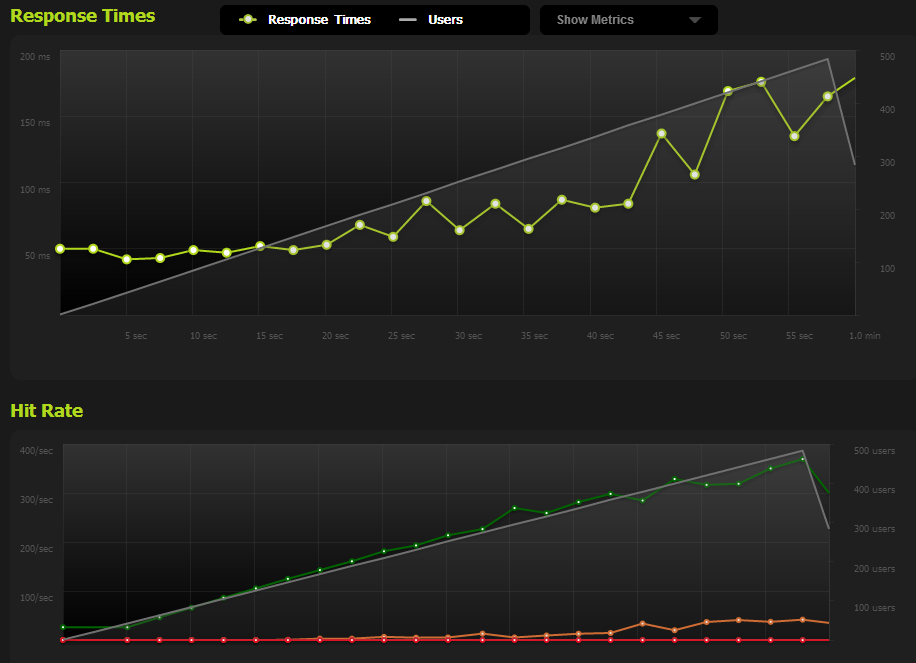
Task: Click the 400 label on Response Times right axis
Action: (887, 110)
